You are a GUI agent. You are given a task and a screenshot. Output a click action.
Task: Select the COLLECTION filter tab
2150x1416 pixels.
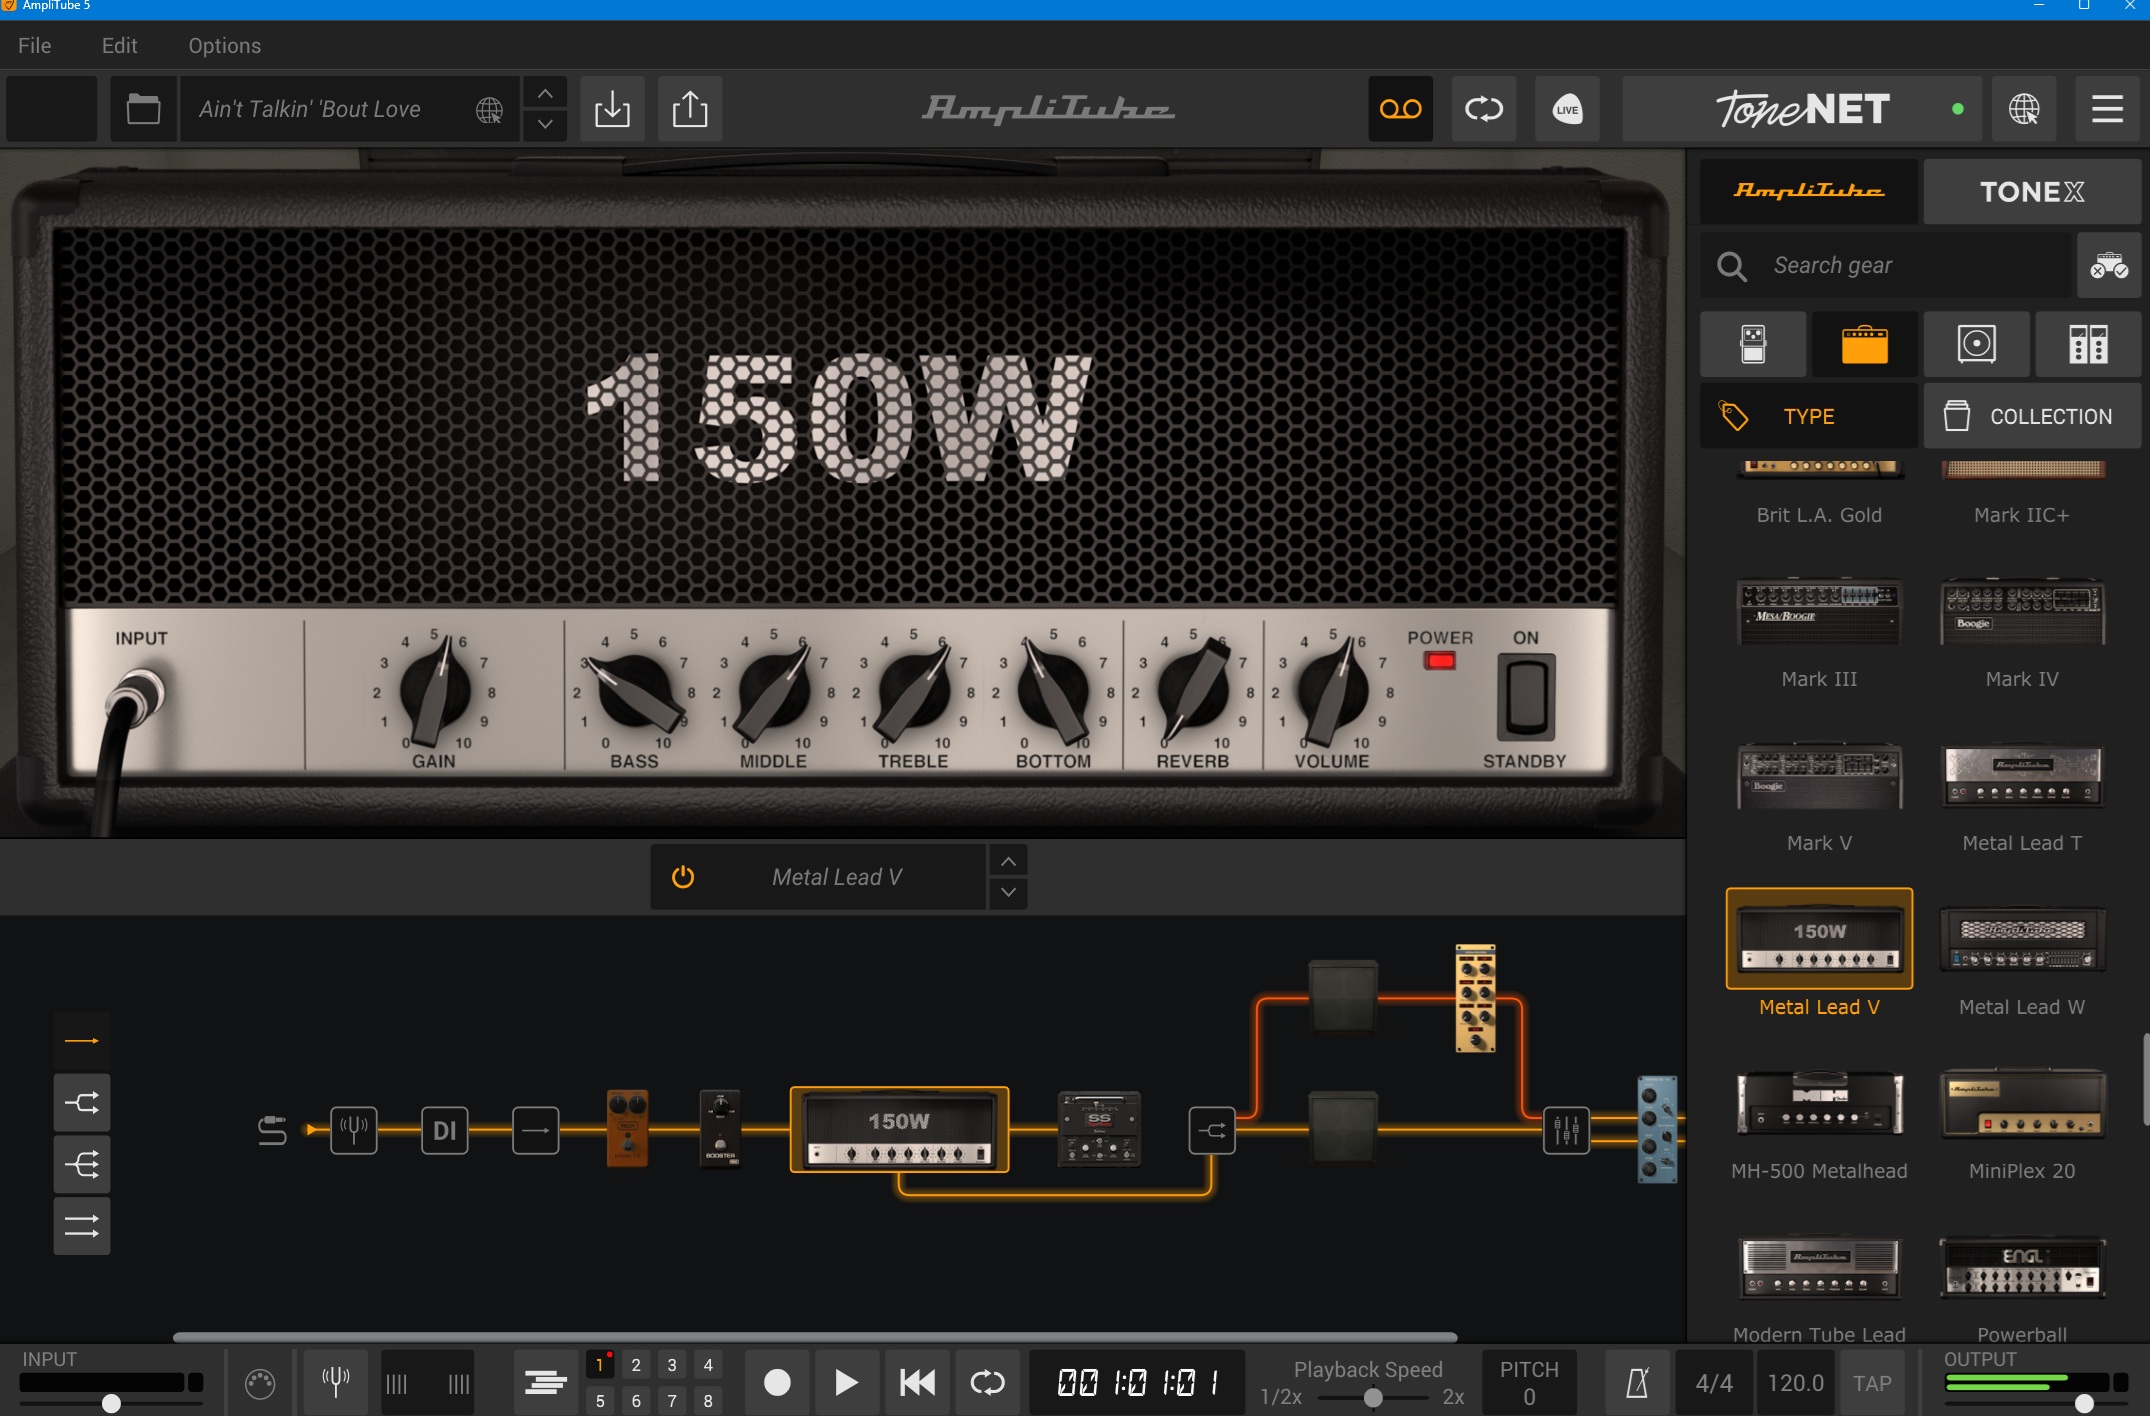click(2032, 416)
